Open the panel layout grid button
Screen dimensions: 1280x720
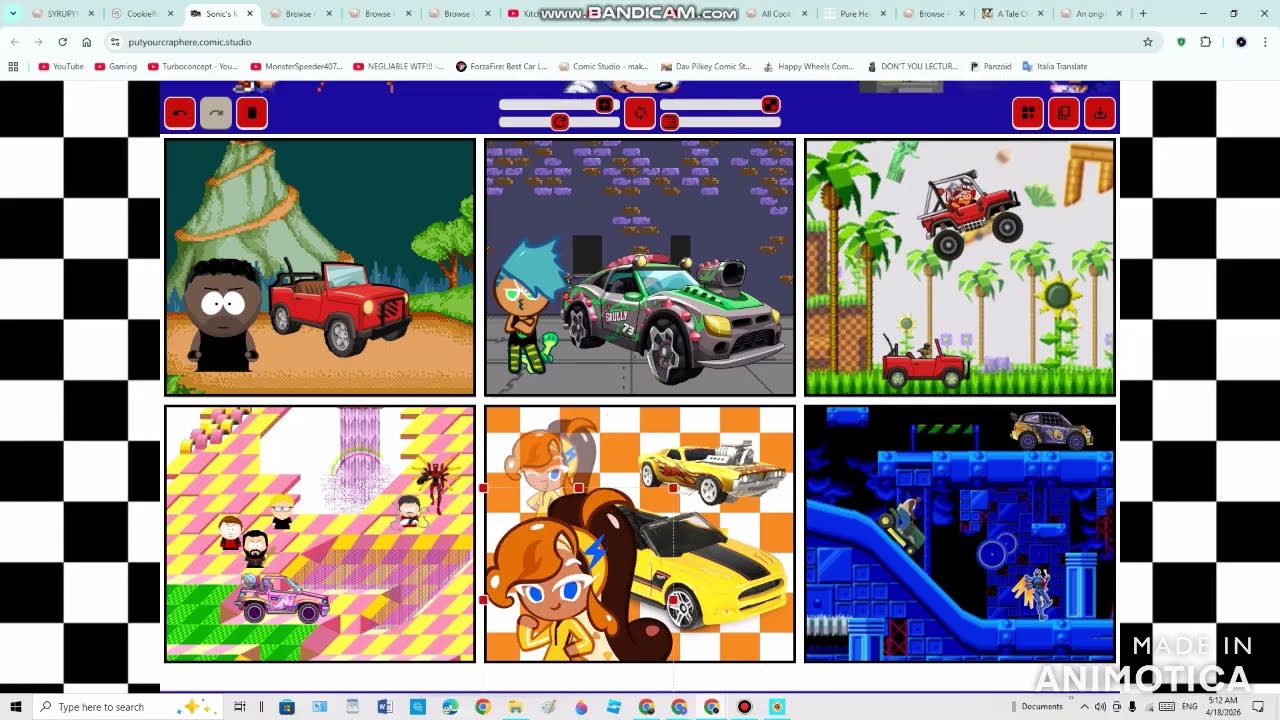coord(1028,113)
